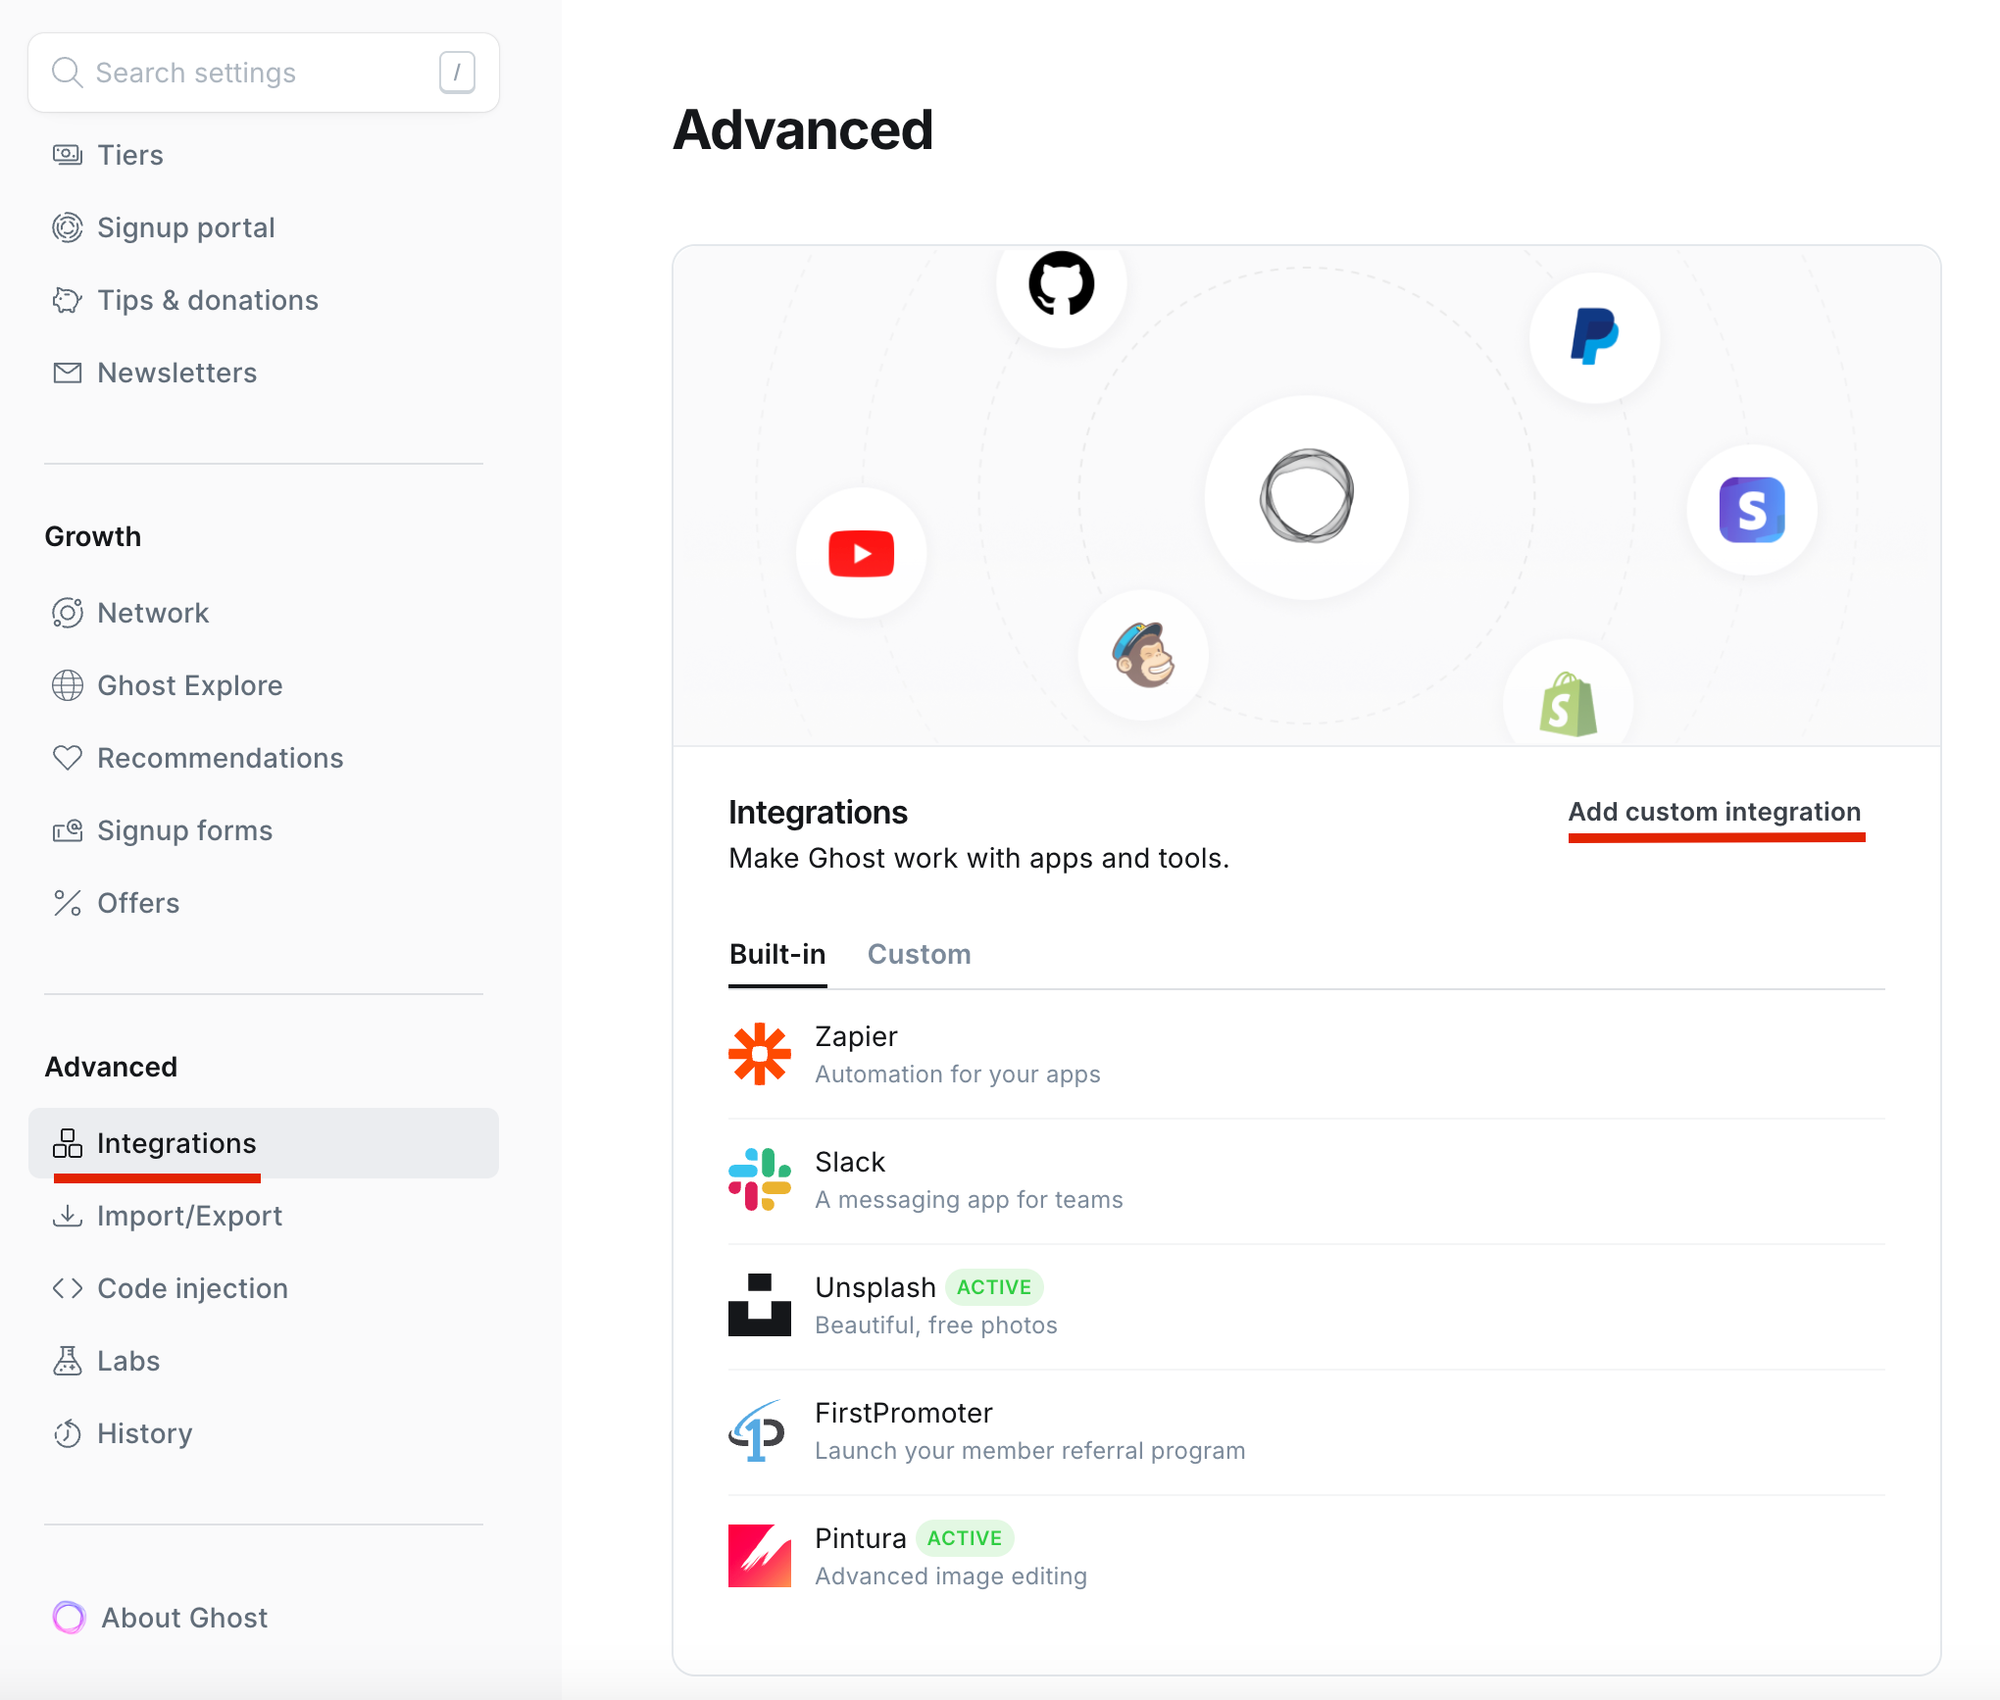Click the Shopify bag icon

(x=1568, y=704)
